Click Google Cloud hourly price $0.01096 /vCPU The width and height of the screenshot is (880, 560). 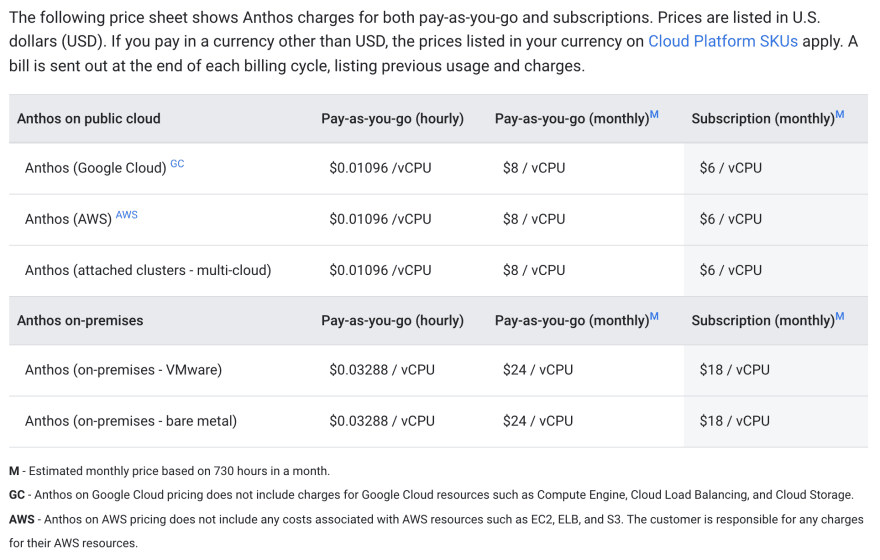pyautogui.click(x=381, y=168)
